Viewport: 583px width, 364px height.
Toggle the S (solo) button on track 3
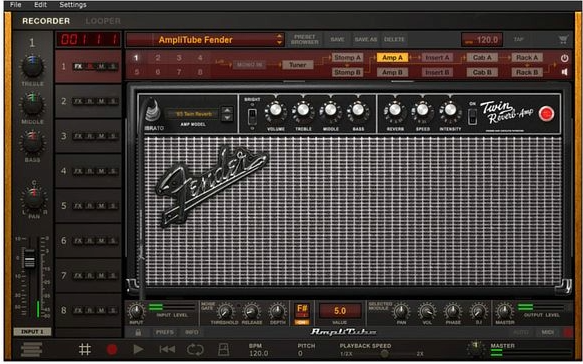coord(113,136)
